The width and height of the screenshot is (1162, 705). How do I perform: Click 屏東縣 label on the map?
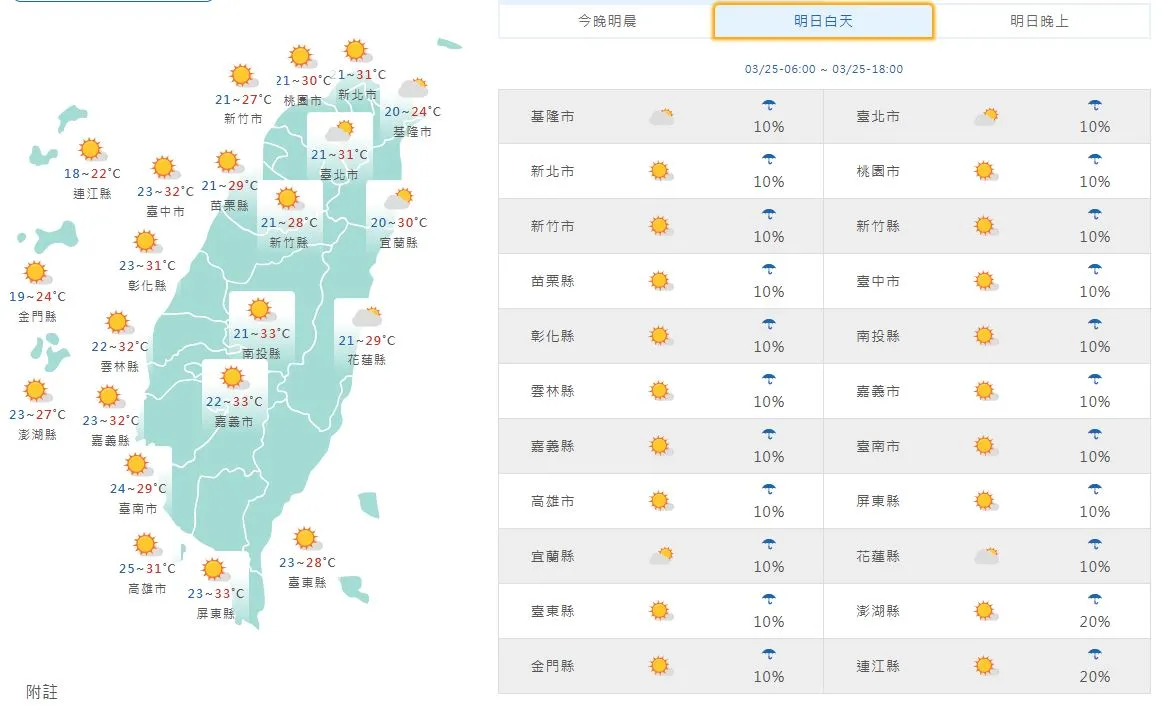(215, 614)
